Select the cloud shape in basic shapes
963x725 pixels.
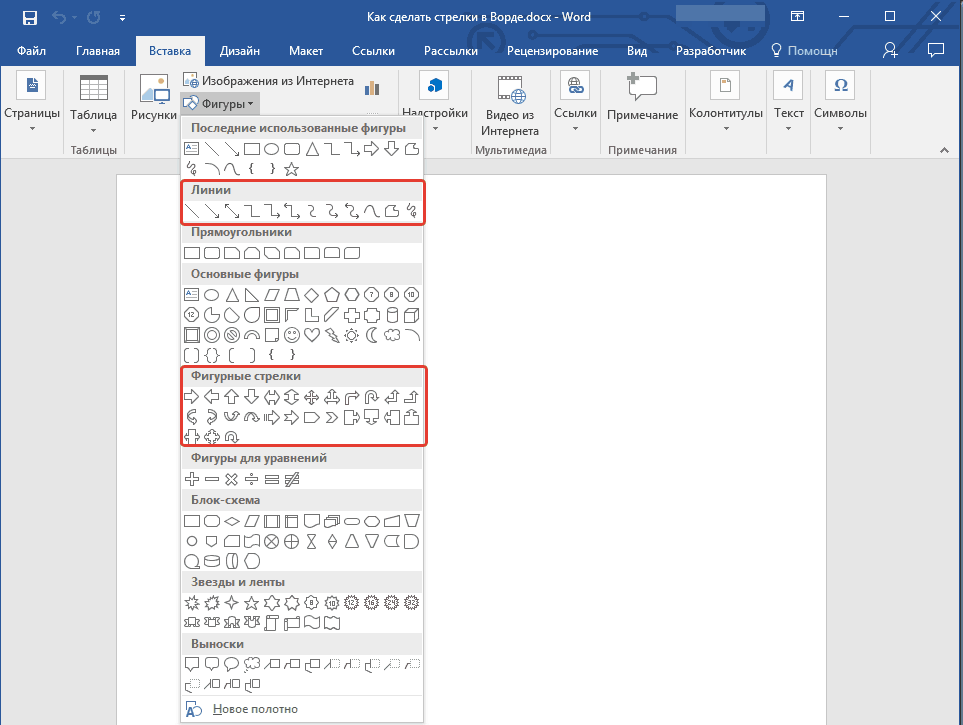coord(391,334)
